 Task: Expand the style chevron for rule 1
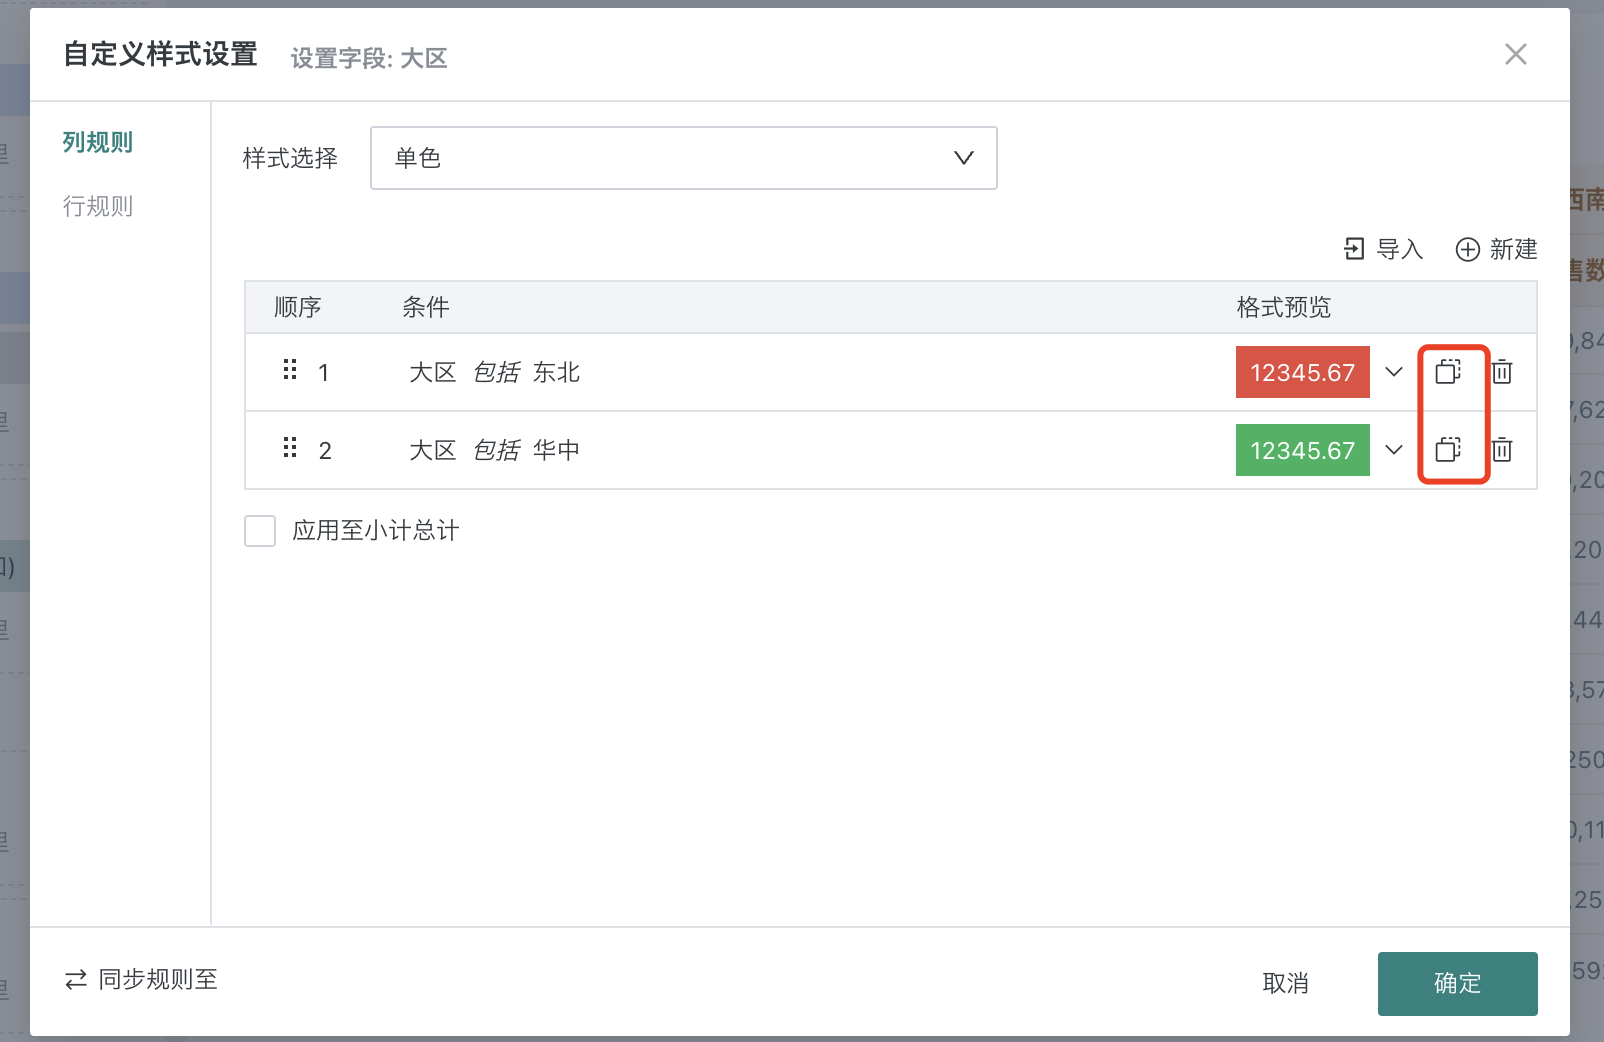[x=1394, y=372]
